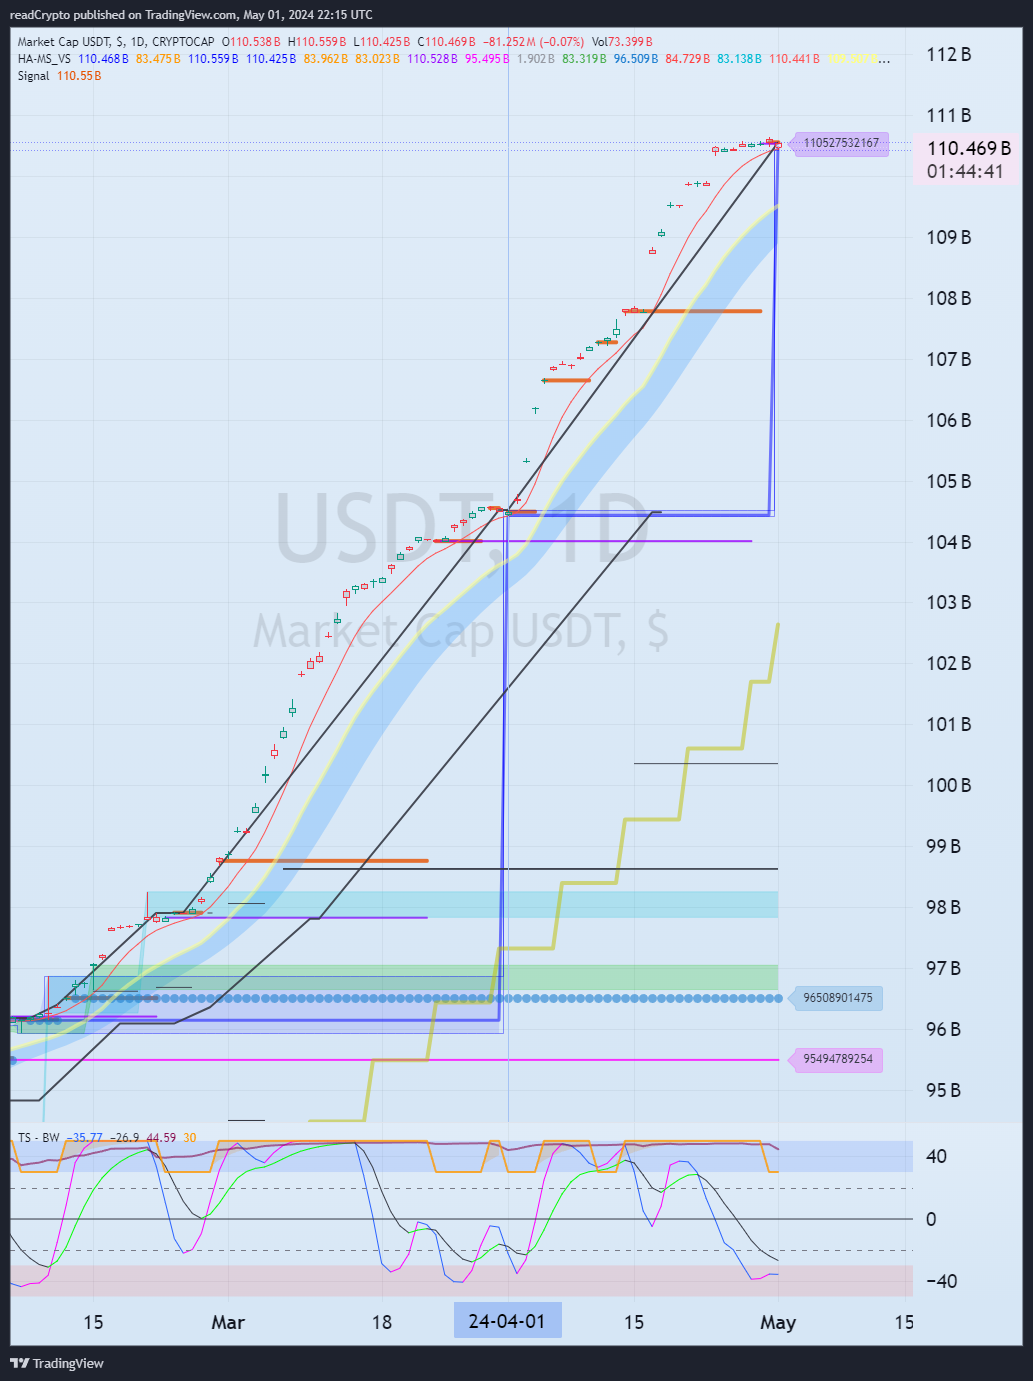Click HA-MS_VS value 1.902B
The height and width of the screenshot is (1381, 1033).
click(x=535, y=59)
